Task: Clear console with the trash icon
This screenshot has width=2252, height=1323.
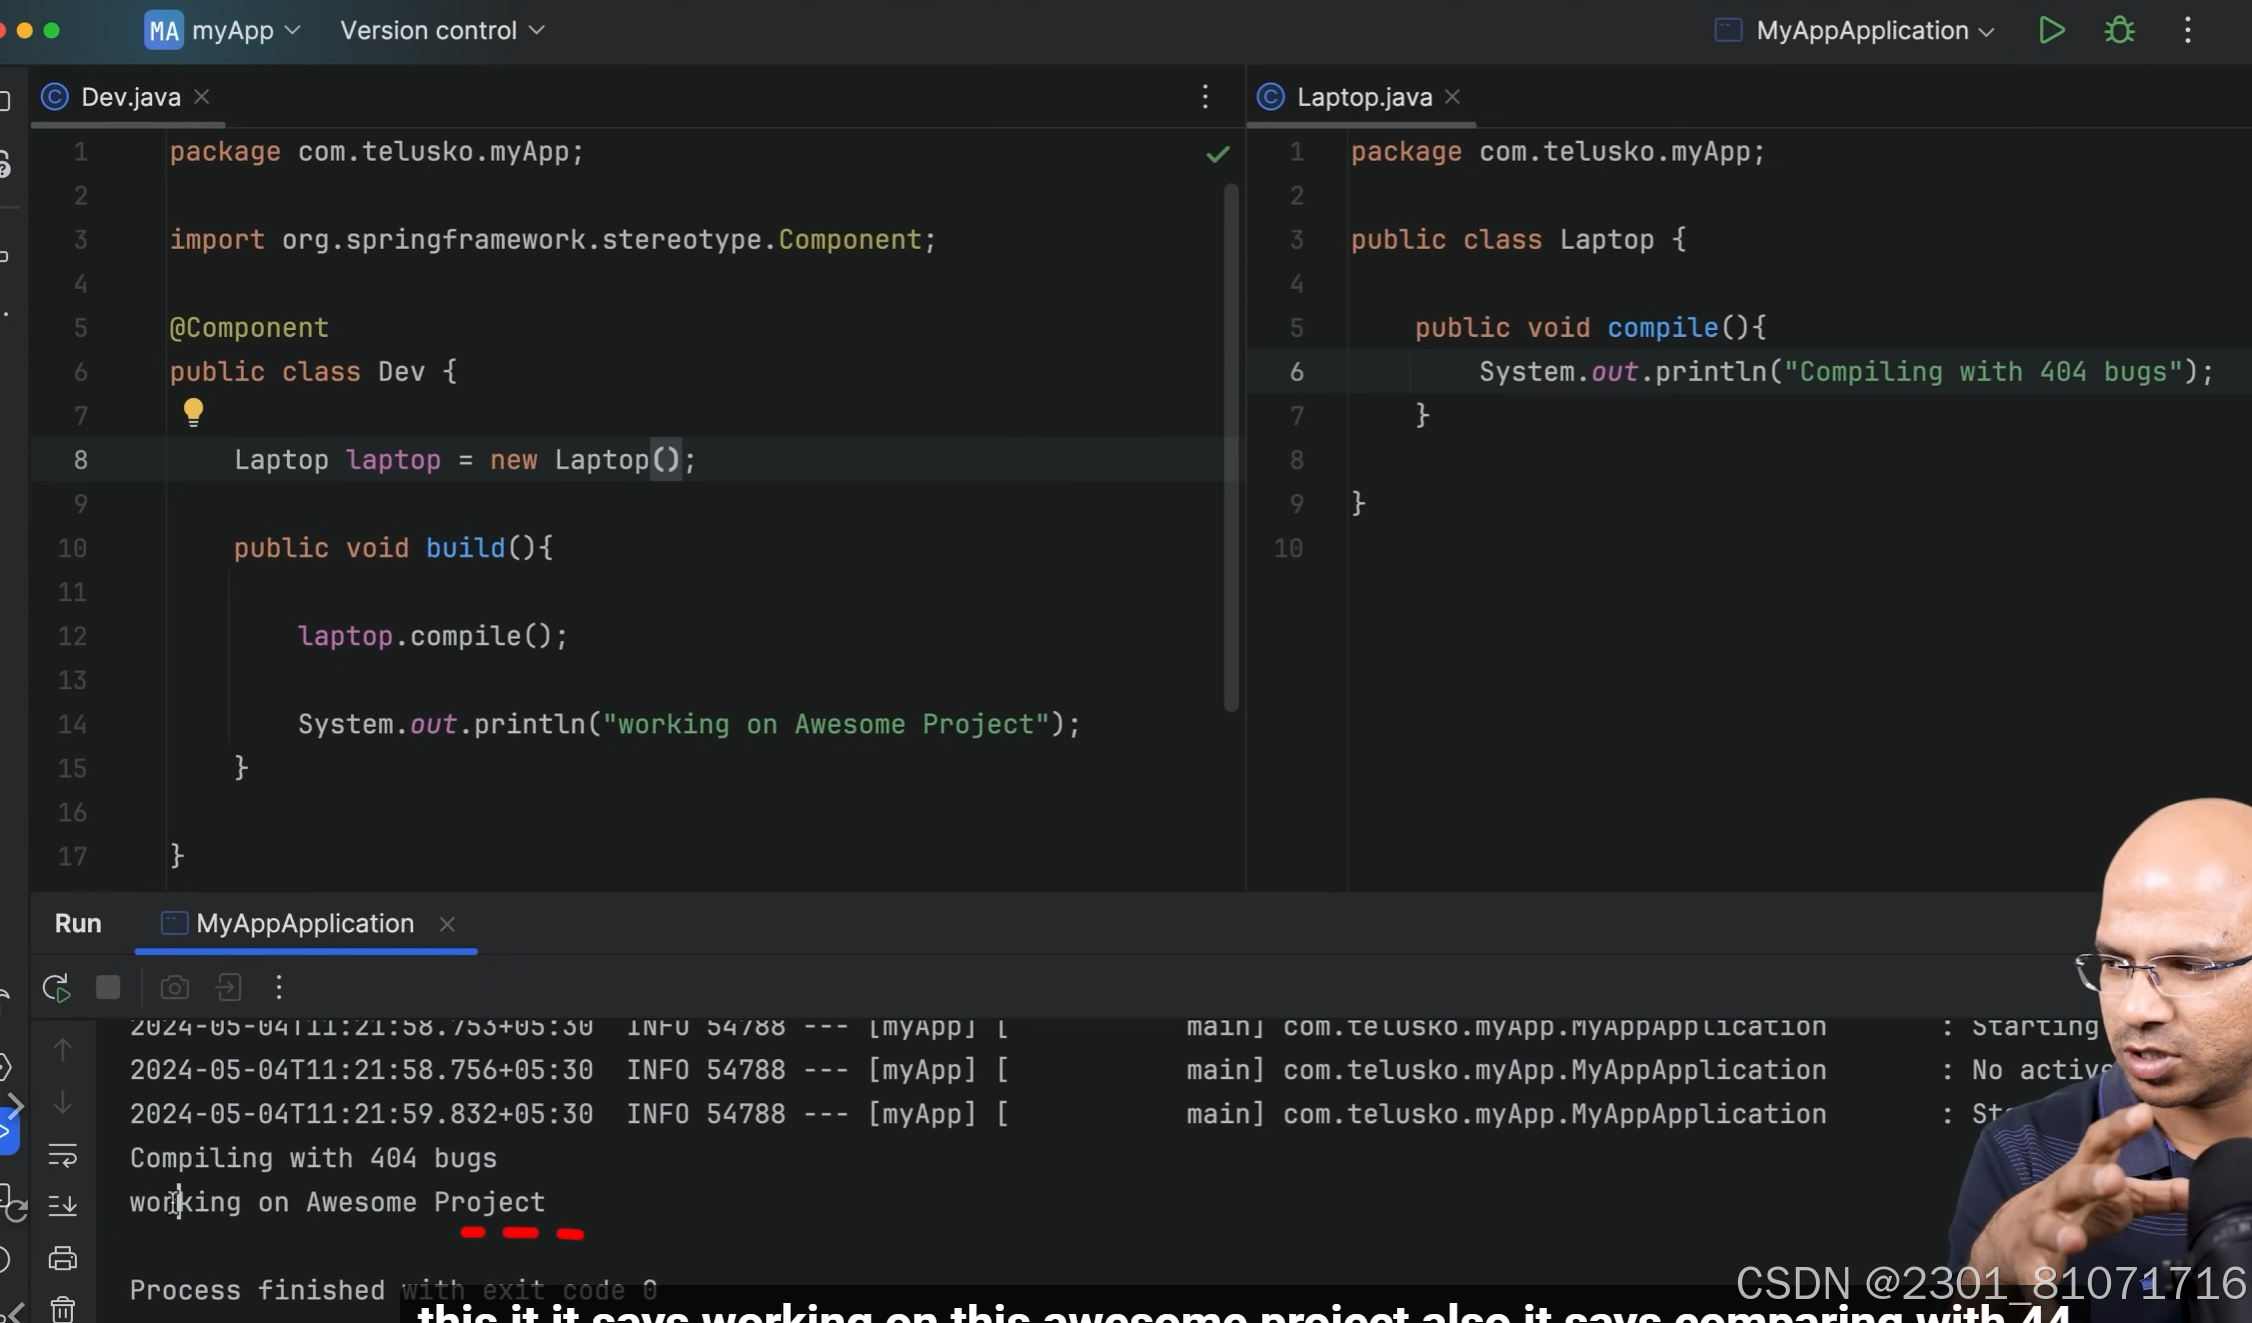Action: 62,1308
